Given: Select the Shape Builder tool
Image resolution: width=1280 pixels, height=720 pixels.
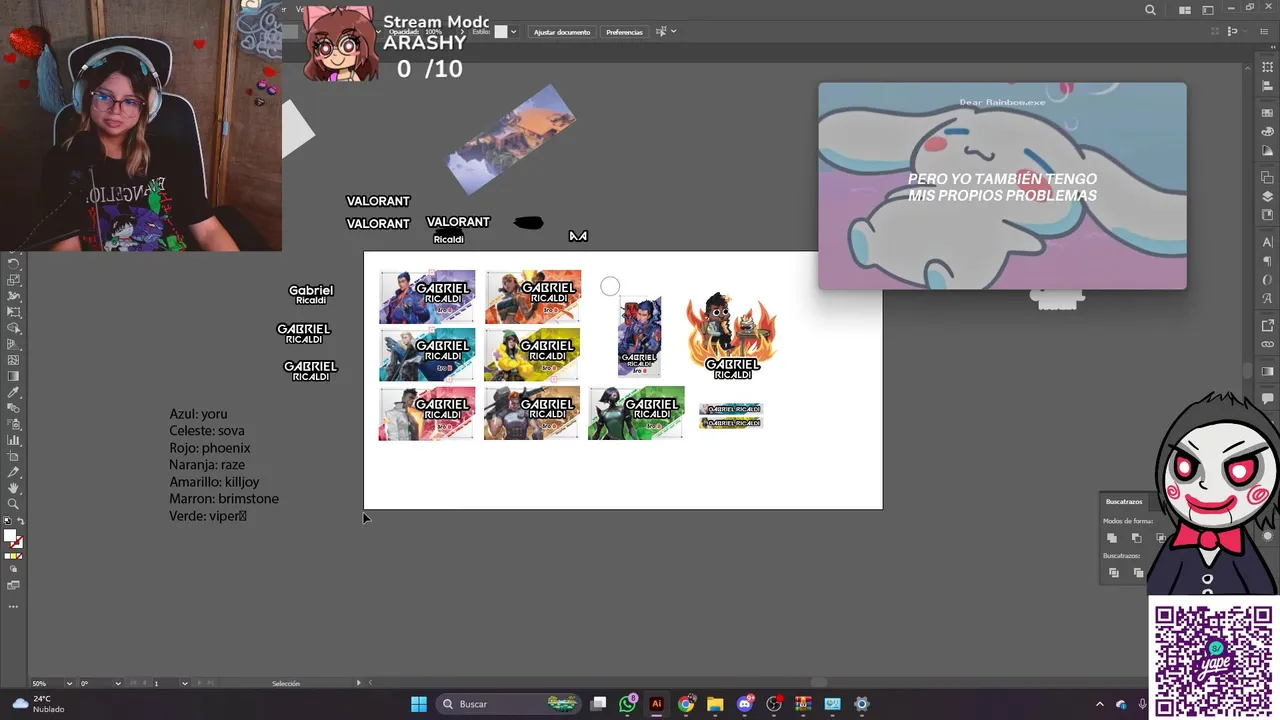Looking at the screenshot, I should 14,328.
